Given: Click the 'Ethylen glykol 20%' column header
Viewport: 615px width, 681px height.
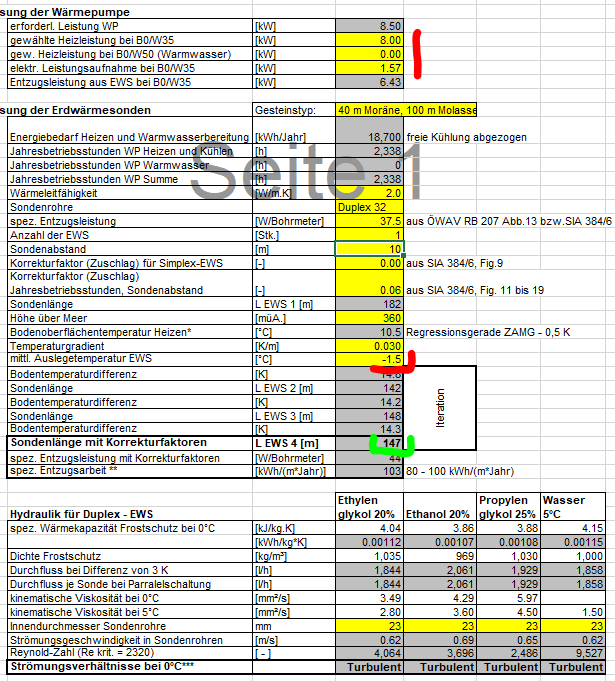Looking at the screenshot, I should 370,507.
